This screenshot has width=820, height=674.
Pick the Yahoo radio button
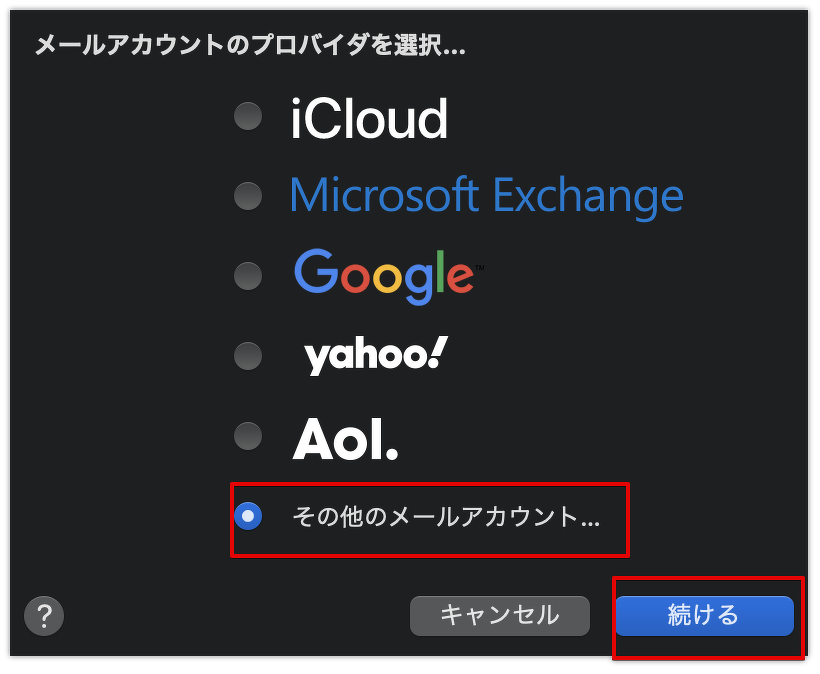247,355
